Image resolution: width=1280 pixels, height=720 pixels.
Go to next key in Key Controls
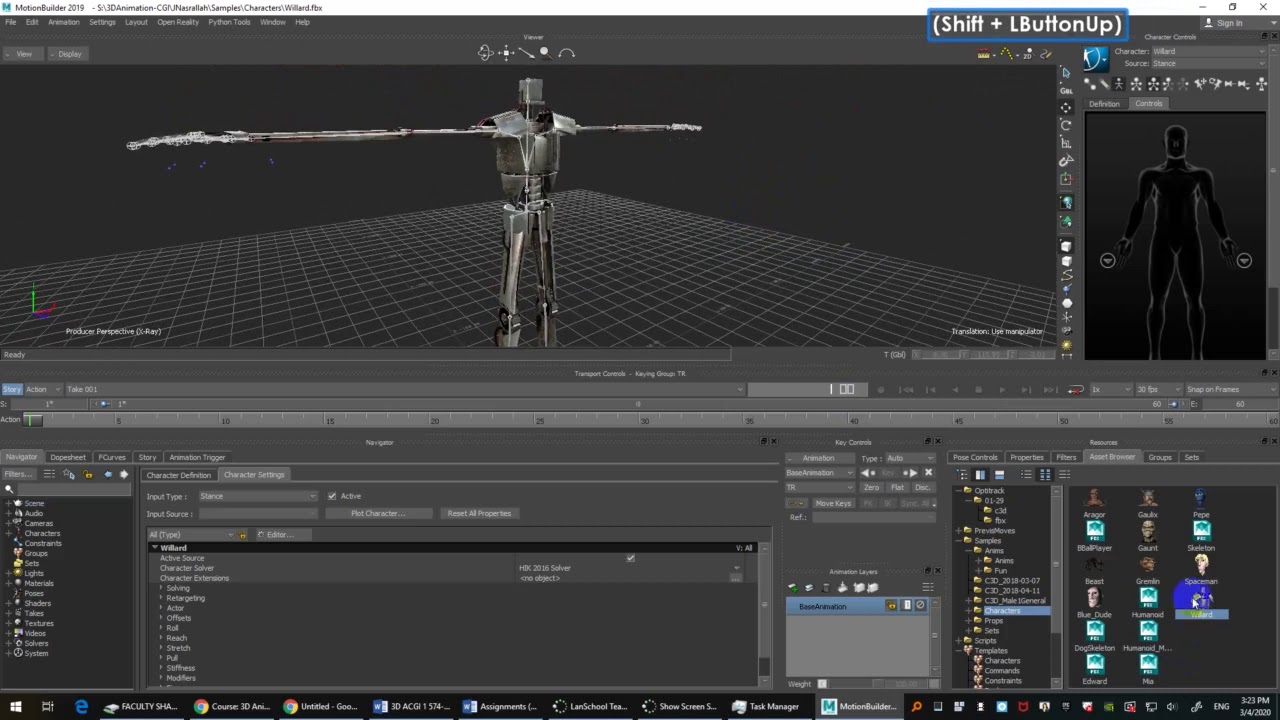point(912,473)
